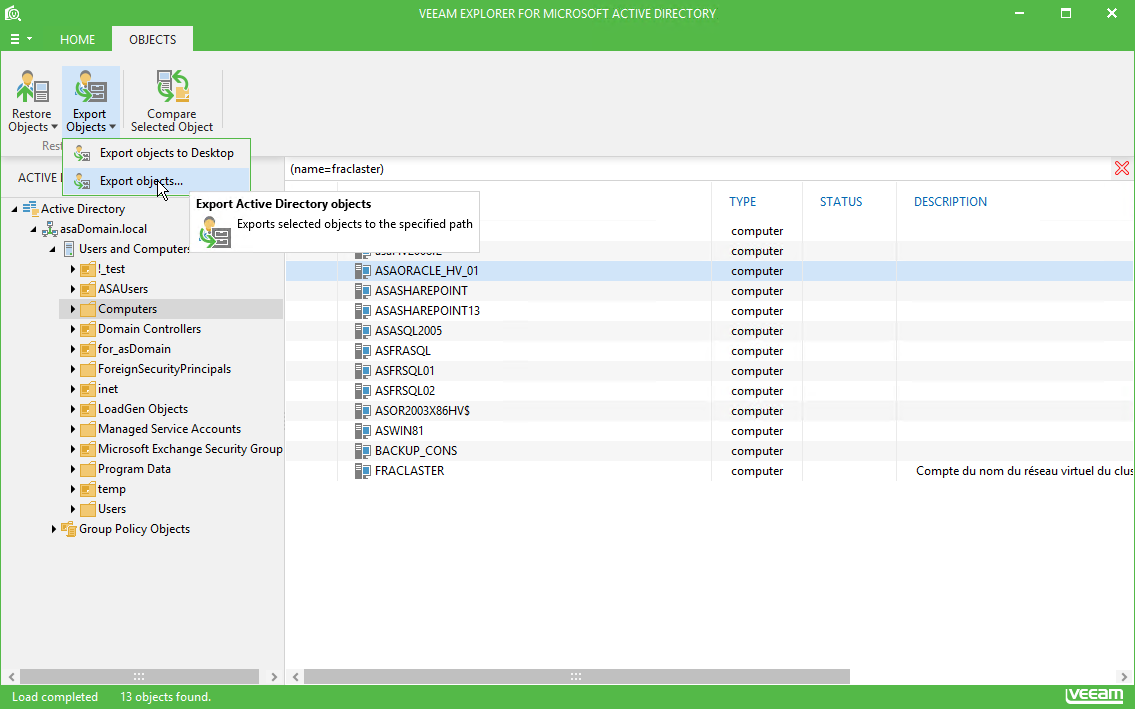Select the Computers tree item label
The image size is (1135, 709).
[127, 309]
